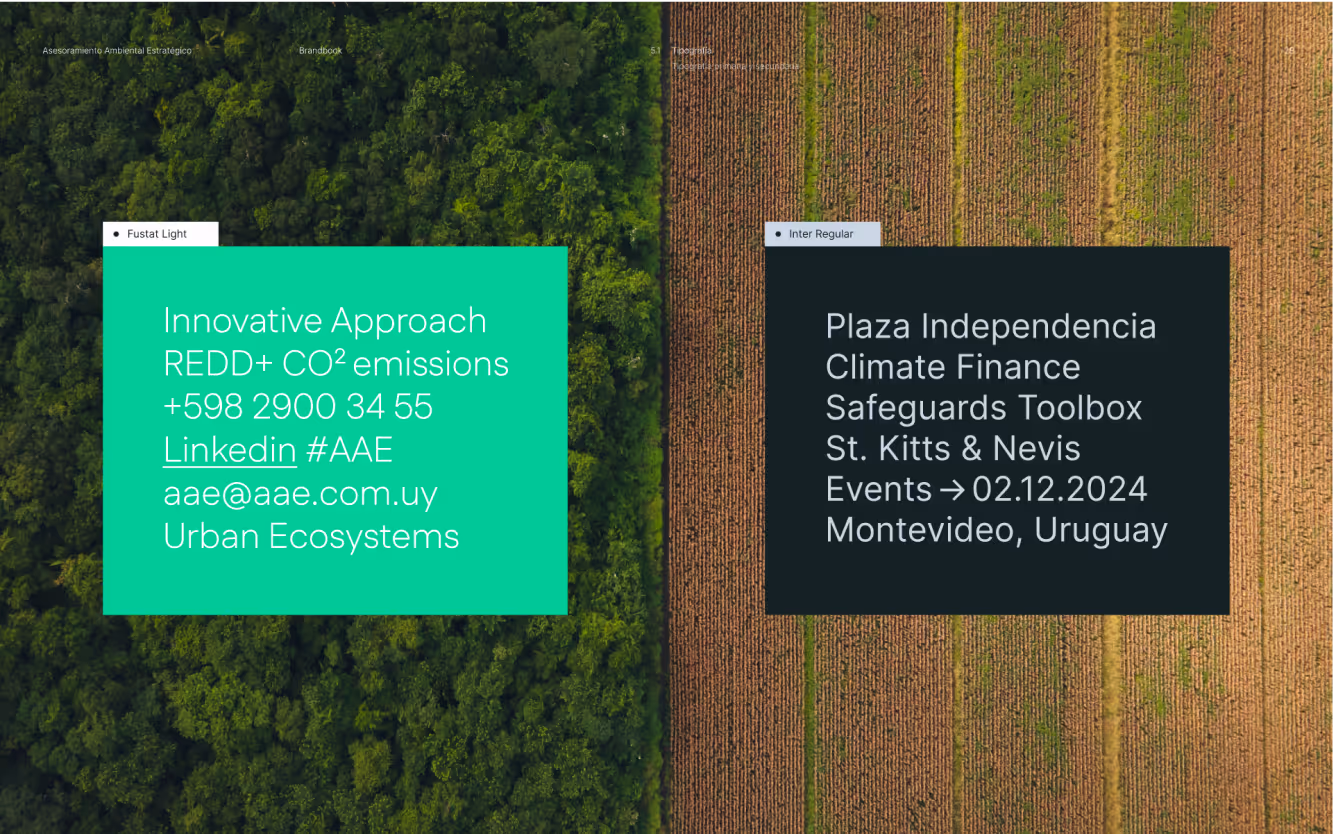Click the email aae@aae.com.uy
Screen dimensions: 1333x834
click(300, 495)
